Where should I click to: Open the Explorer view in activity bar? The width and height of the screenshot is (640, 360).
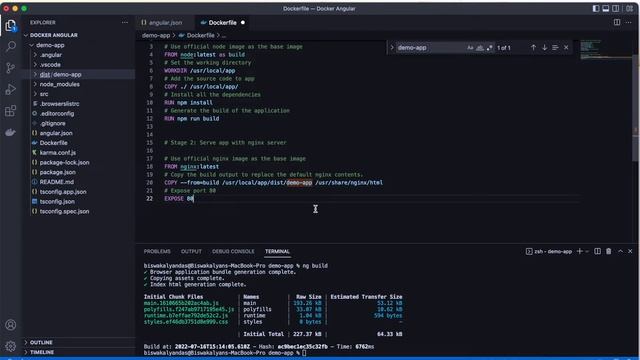(x=11, y=26)
